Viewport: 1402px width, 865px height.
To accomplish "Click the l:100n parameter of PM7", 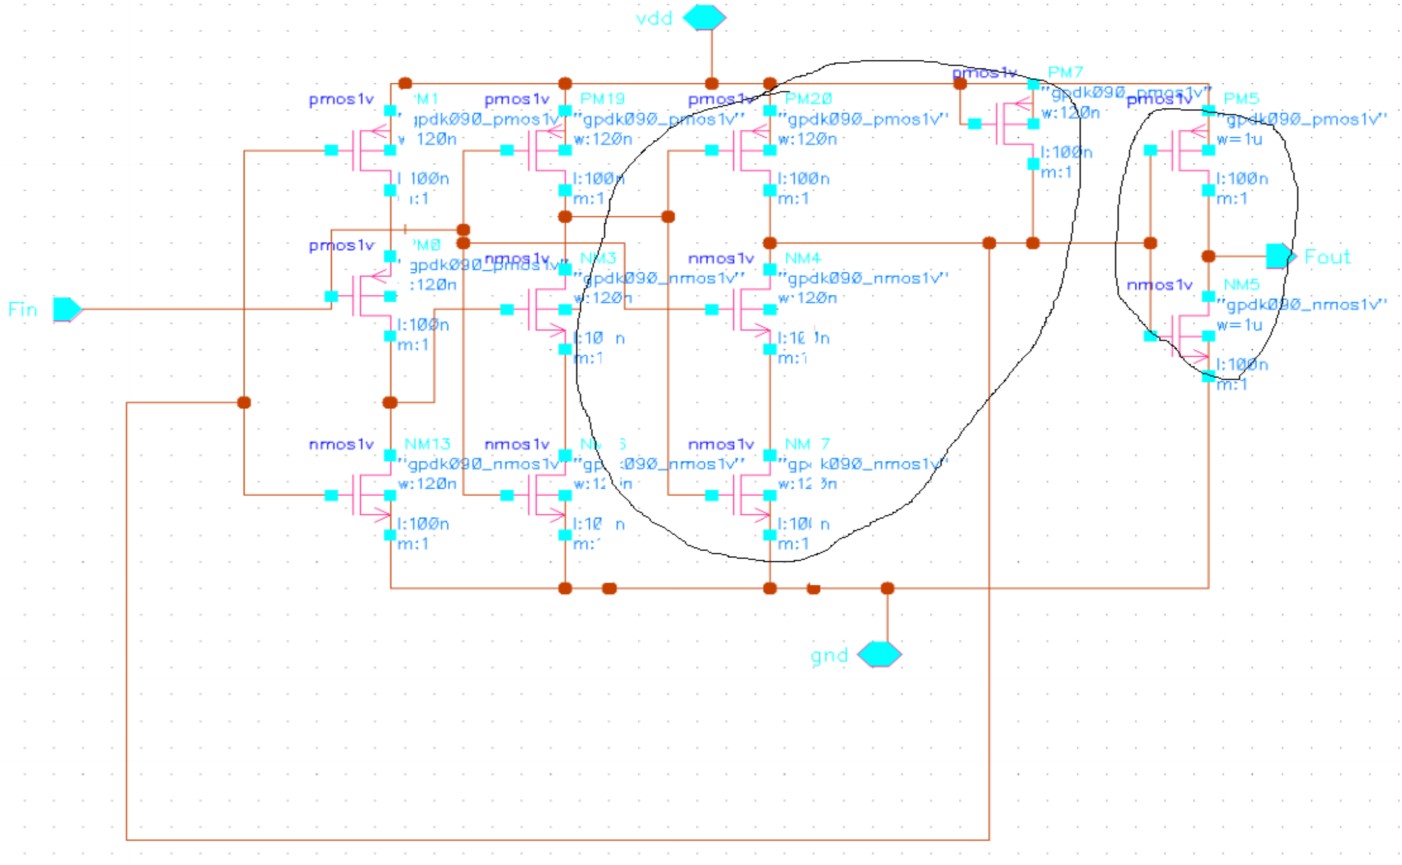I will [x=1066, y=153].
